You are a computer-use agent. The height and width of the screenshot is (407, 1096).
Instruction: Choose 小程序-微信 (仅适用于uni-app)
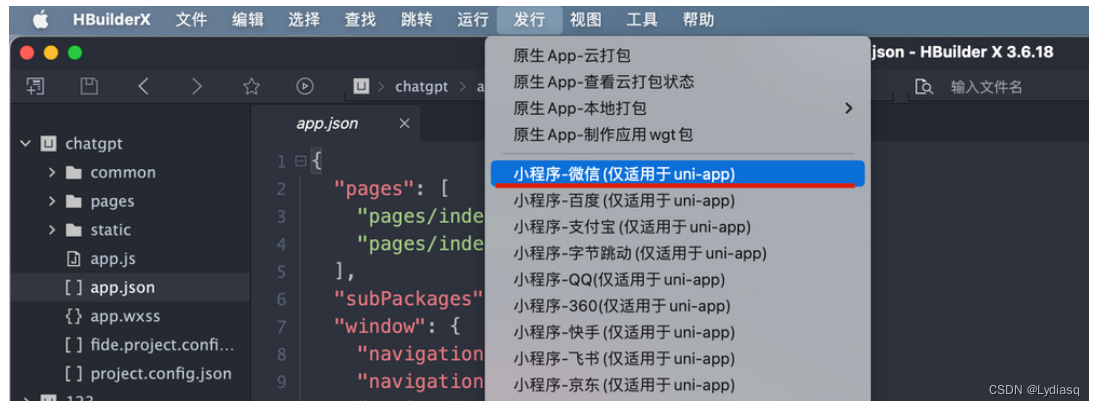pyautogui.click(x=677, y=174)
